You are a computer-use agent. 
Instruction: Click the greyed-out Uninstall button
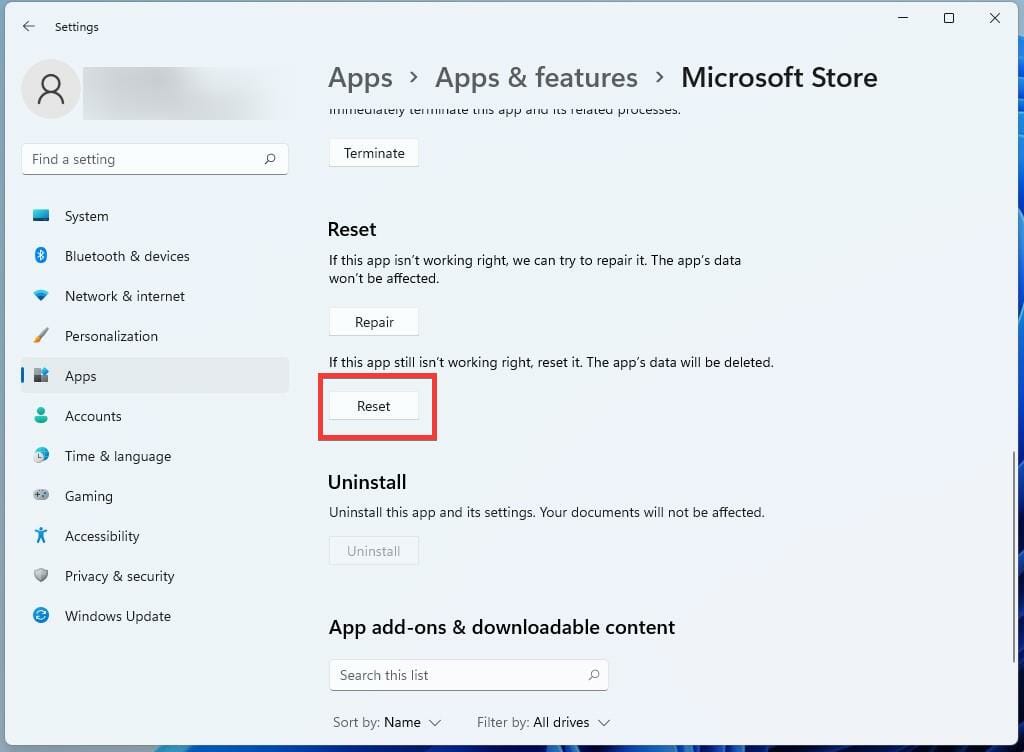click(374, 551)
